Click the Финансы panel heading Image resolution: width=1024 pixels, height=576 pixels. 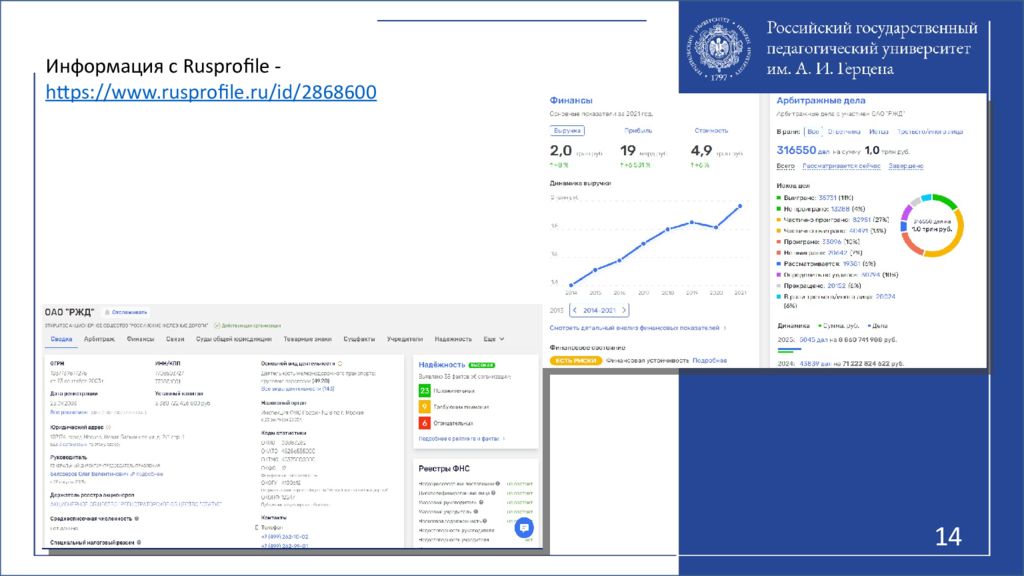tap(571, 101)
